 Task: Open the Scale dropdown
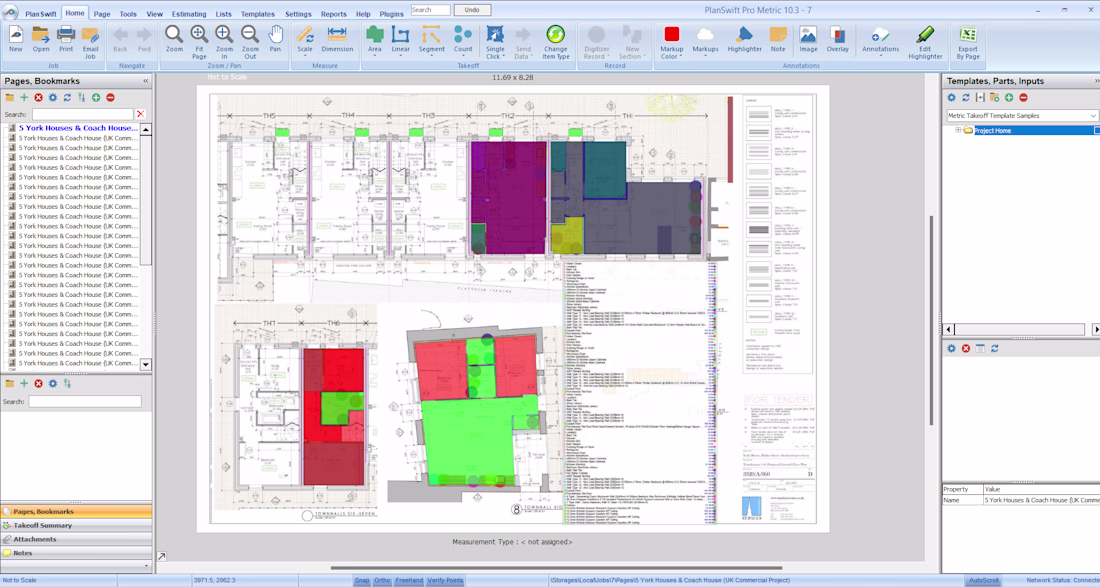coord(304,57)
